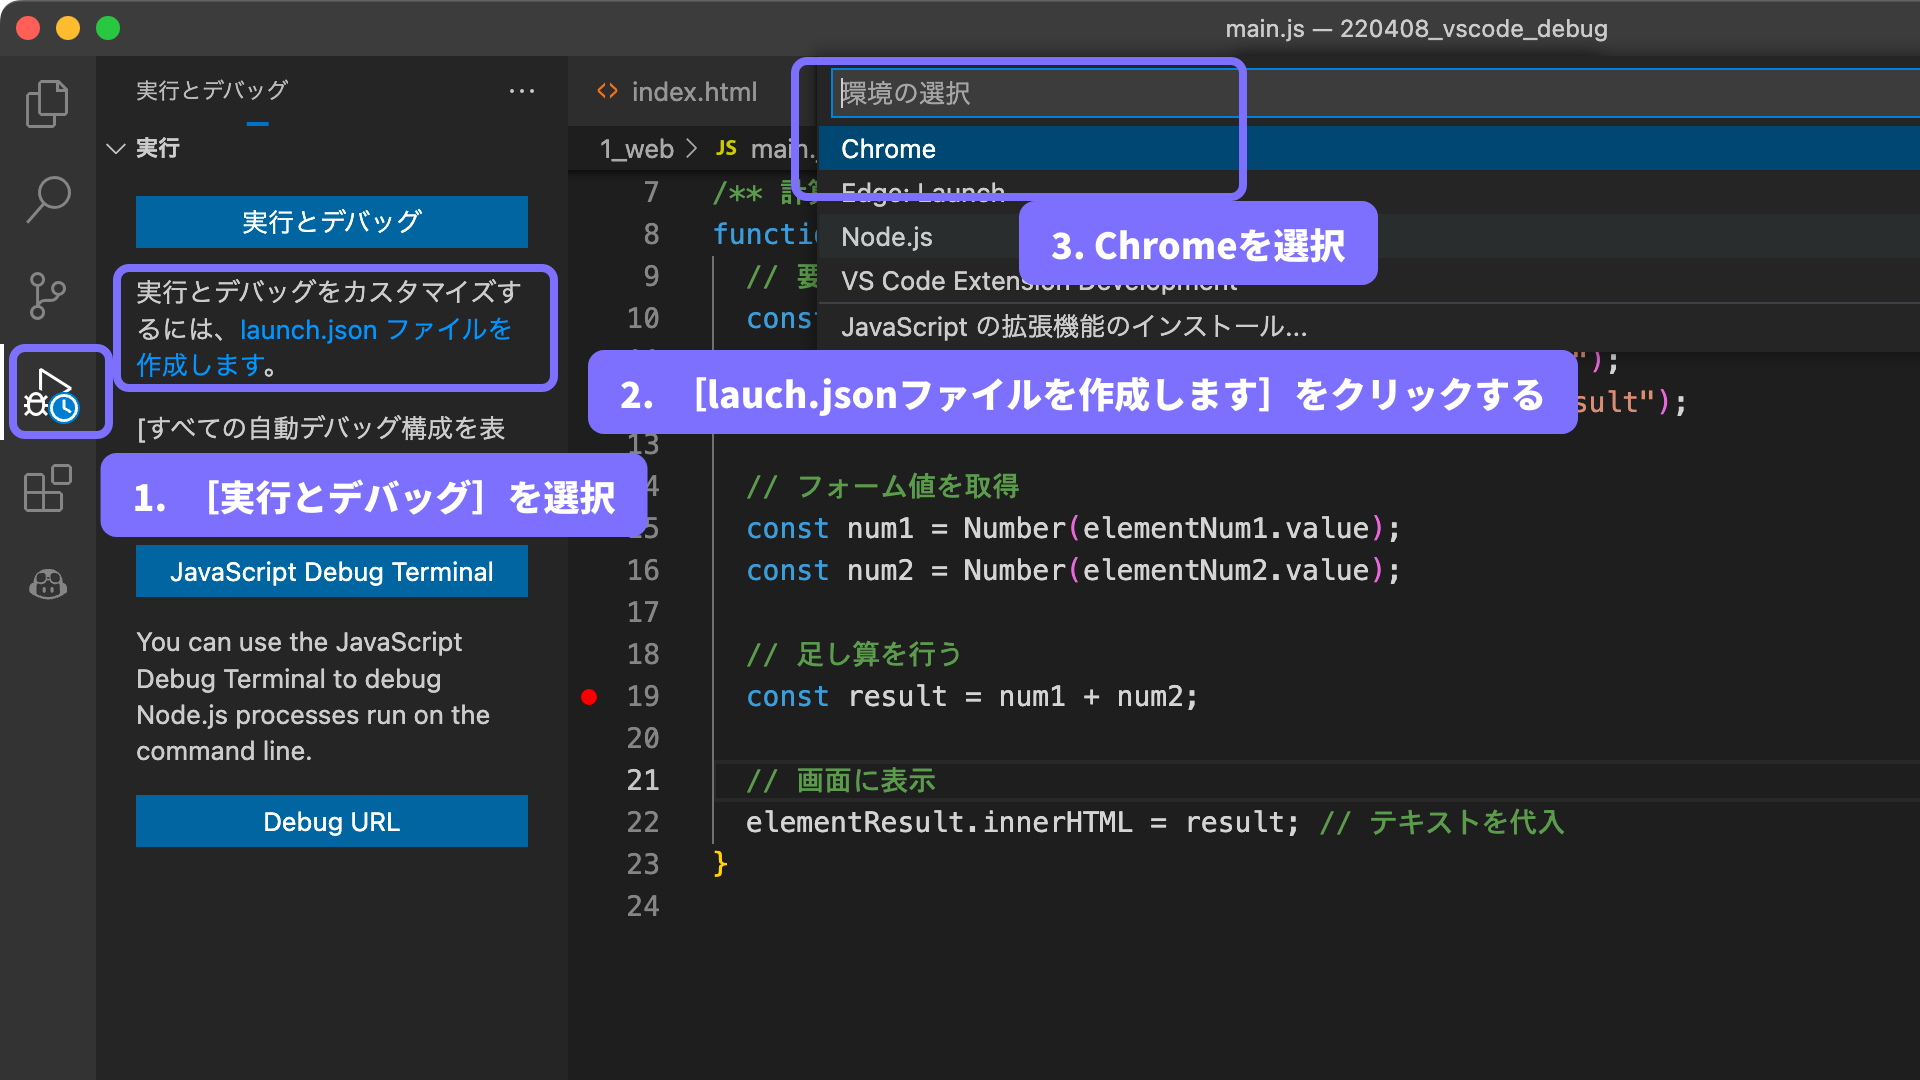Open the Source Control branch icon
The height and width of the screenshot is (1080, 1920).
point(47,296)
